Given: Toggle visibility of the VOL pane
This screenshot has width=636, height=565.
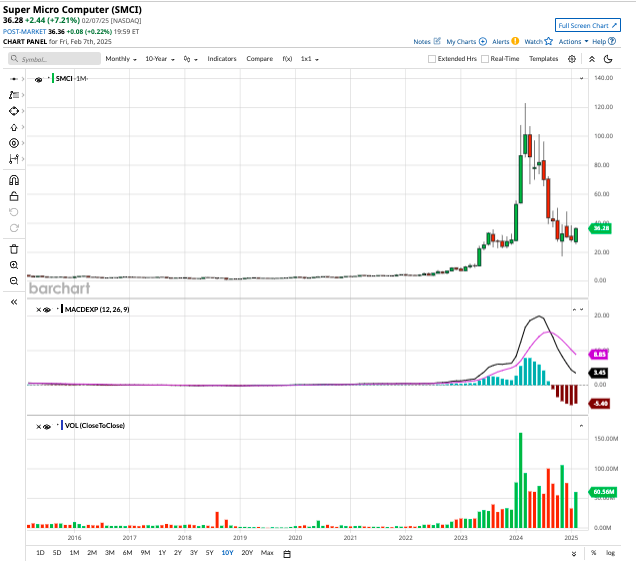Looking at the screenshot, I should tap(47, 426).
